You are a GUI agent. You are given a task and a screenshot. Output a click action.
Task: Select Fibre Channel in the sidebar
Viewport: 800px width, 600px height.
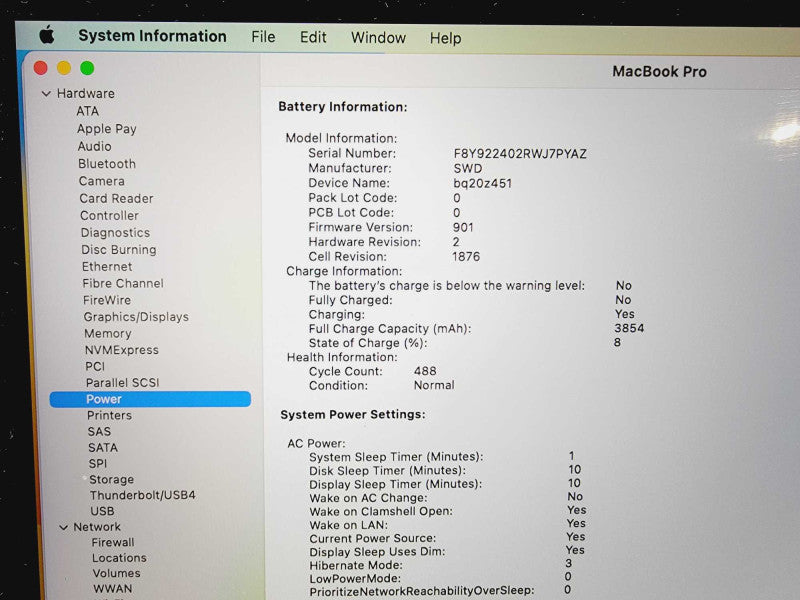[123, 283]
